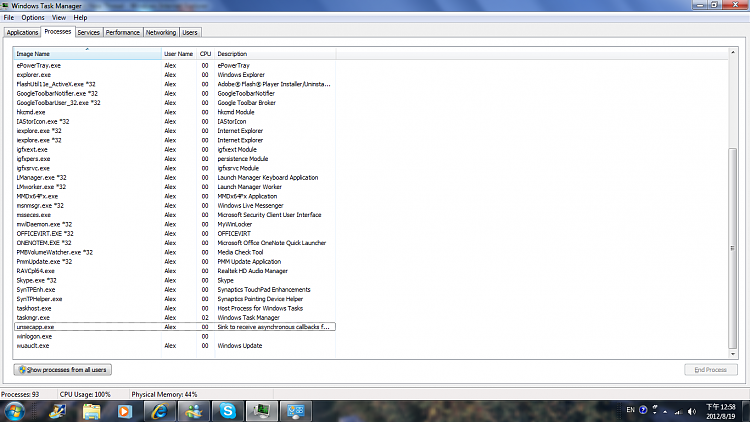Screen dimensions: 750x422
Task: Open the control panel taskbar window
Action: point(296,411)
